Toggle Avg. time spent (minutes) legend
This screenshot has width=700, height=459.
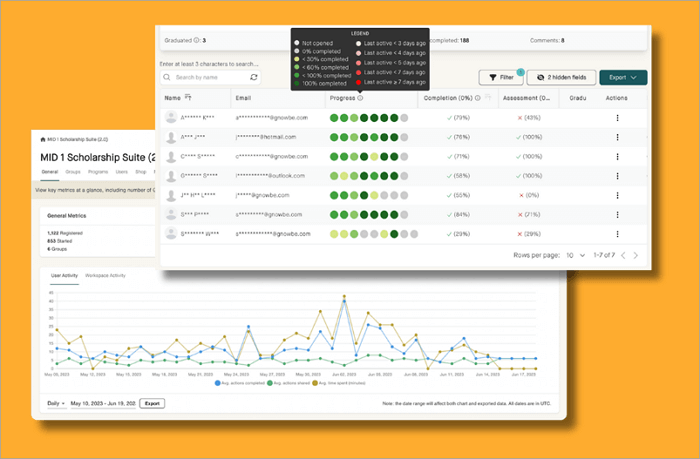[x=339, y=383]
